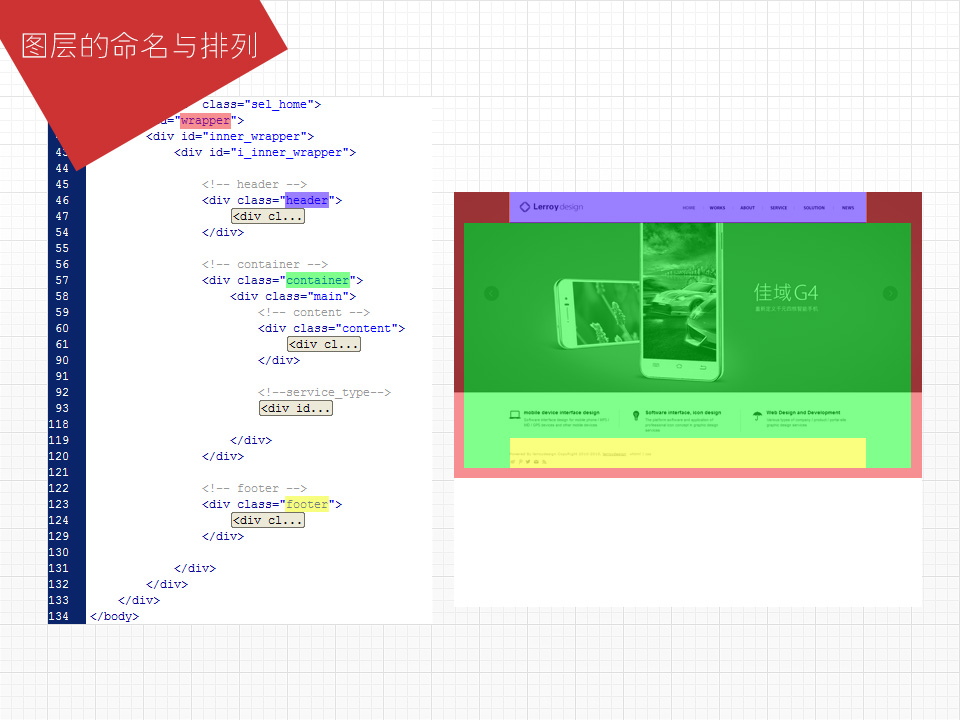
Task: Select the SOLUTION navigation item
Action: pyautogui.click(x=814, y=208)
